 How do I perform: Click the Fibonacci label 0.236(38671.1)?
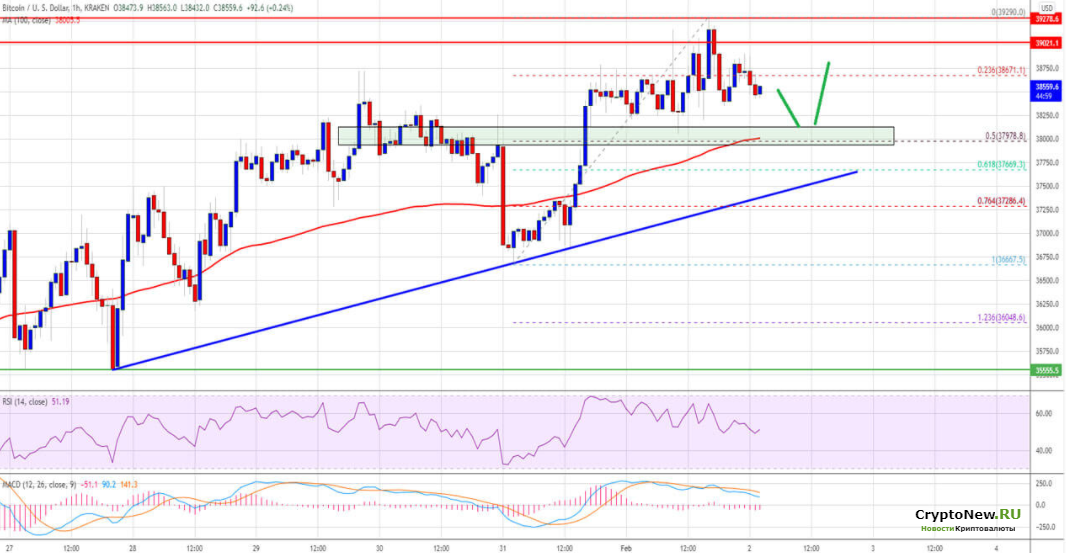coord(1001,70)
